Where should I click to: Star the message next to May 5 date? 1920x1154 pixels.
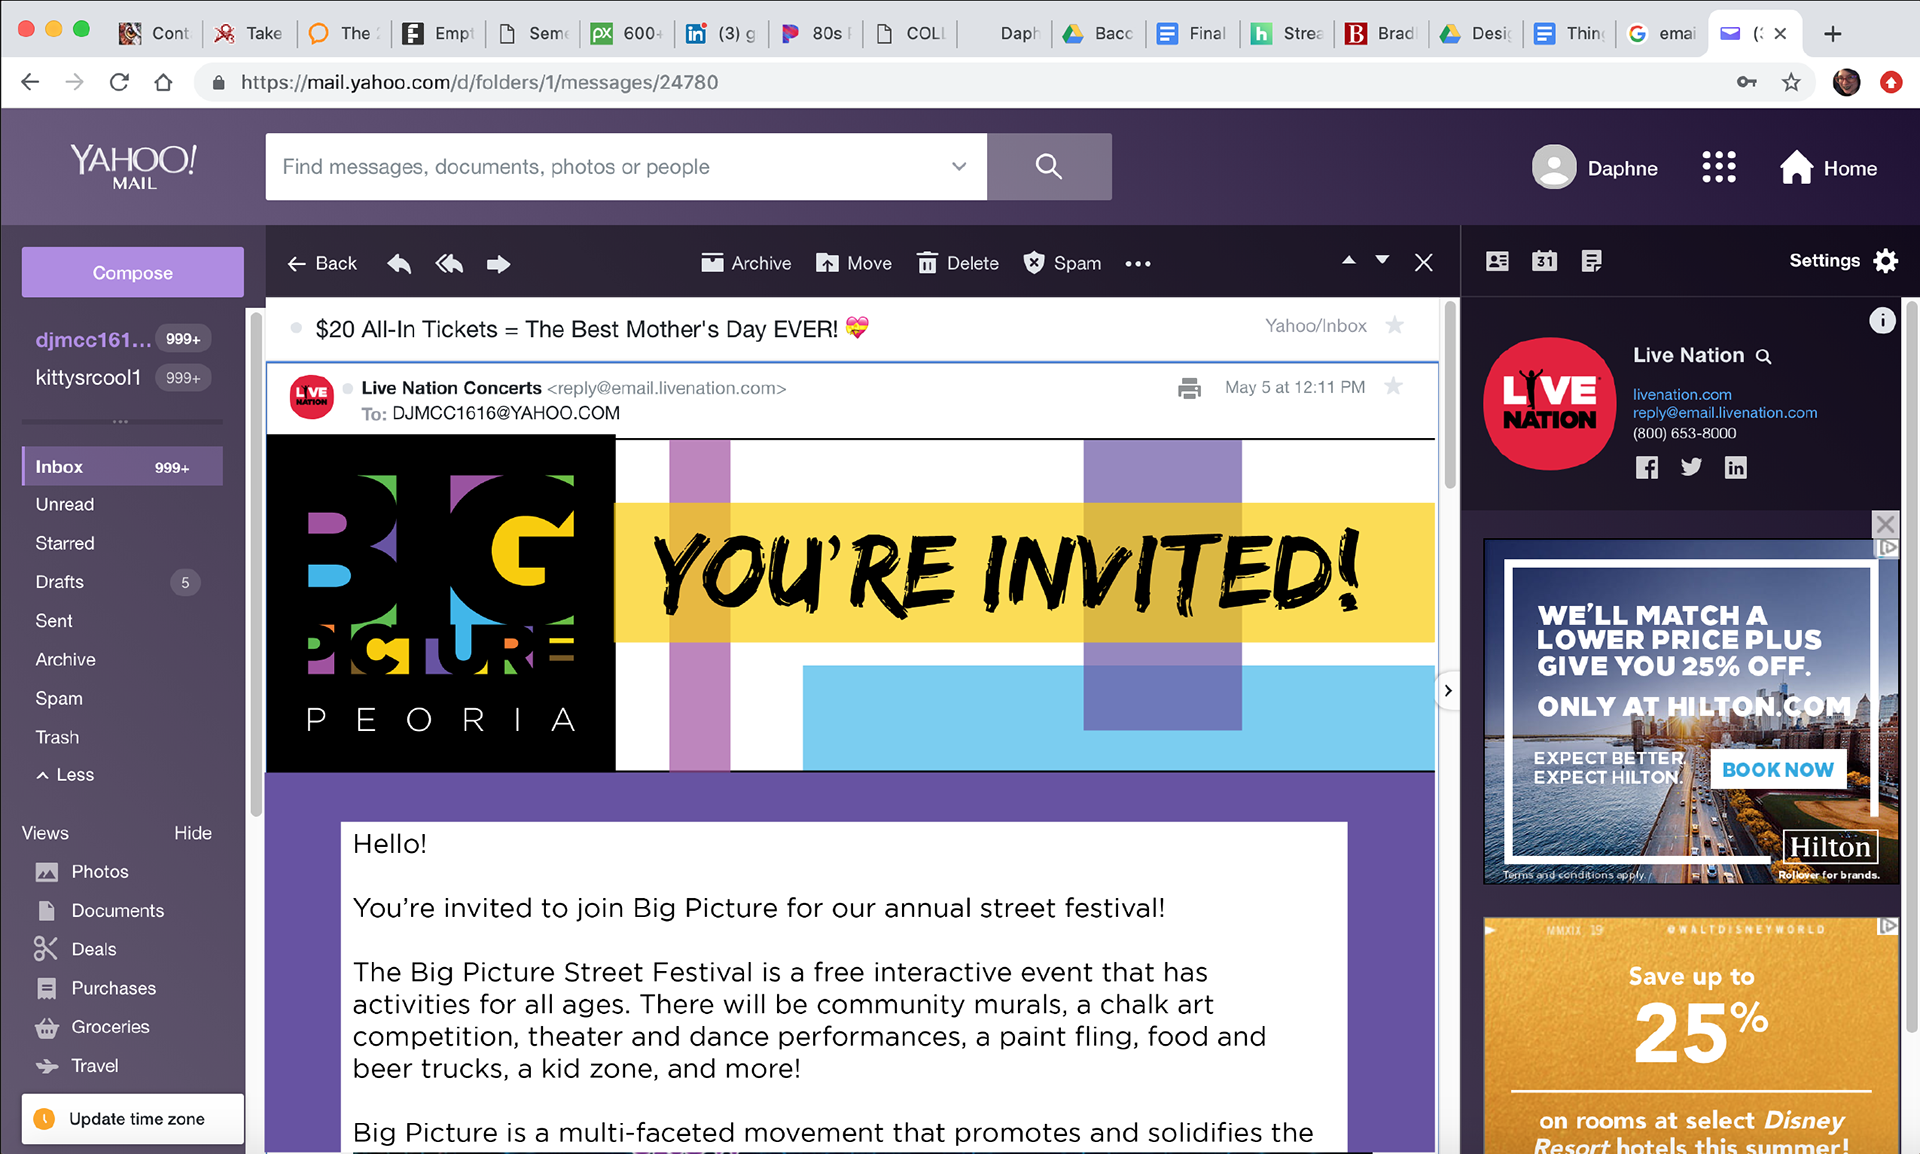coord(1393,387)
